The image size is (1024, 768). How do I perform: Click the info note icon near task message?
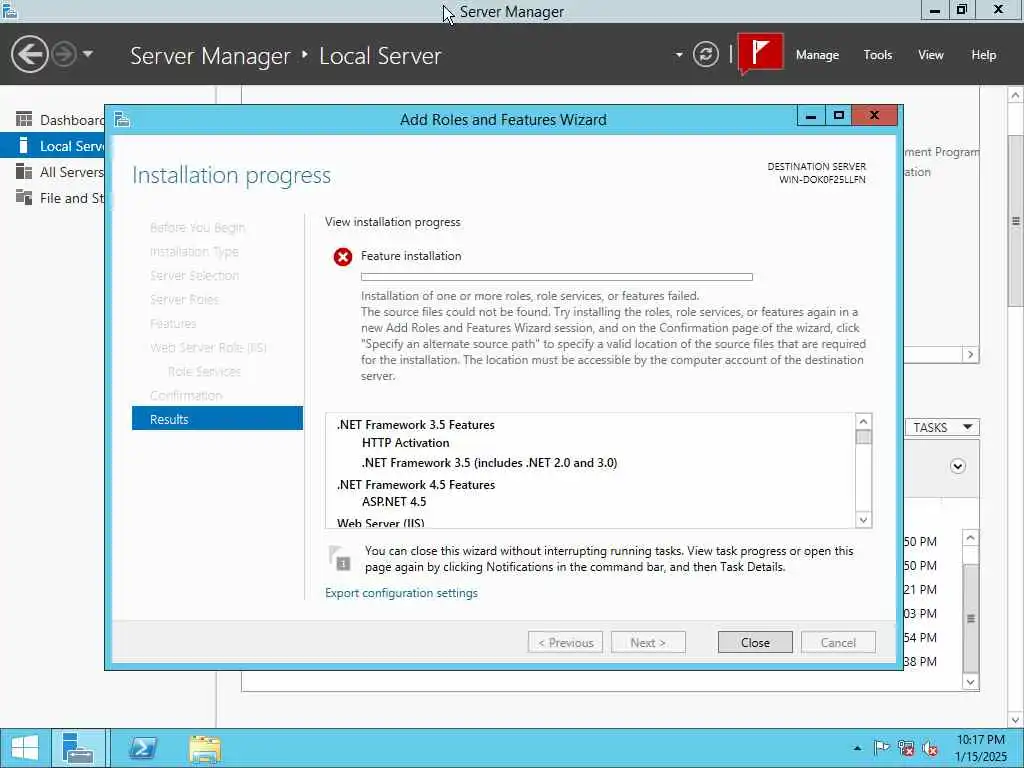coord(340,558)
